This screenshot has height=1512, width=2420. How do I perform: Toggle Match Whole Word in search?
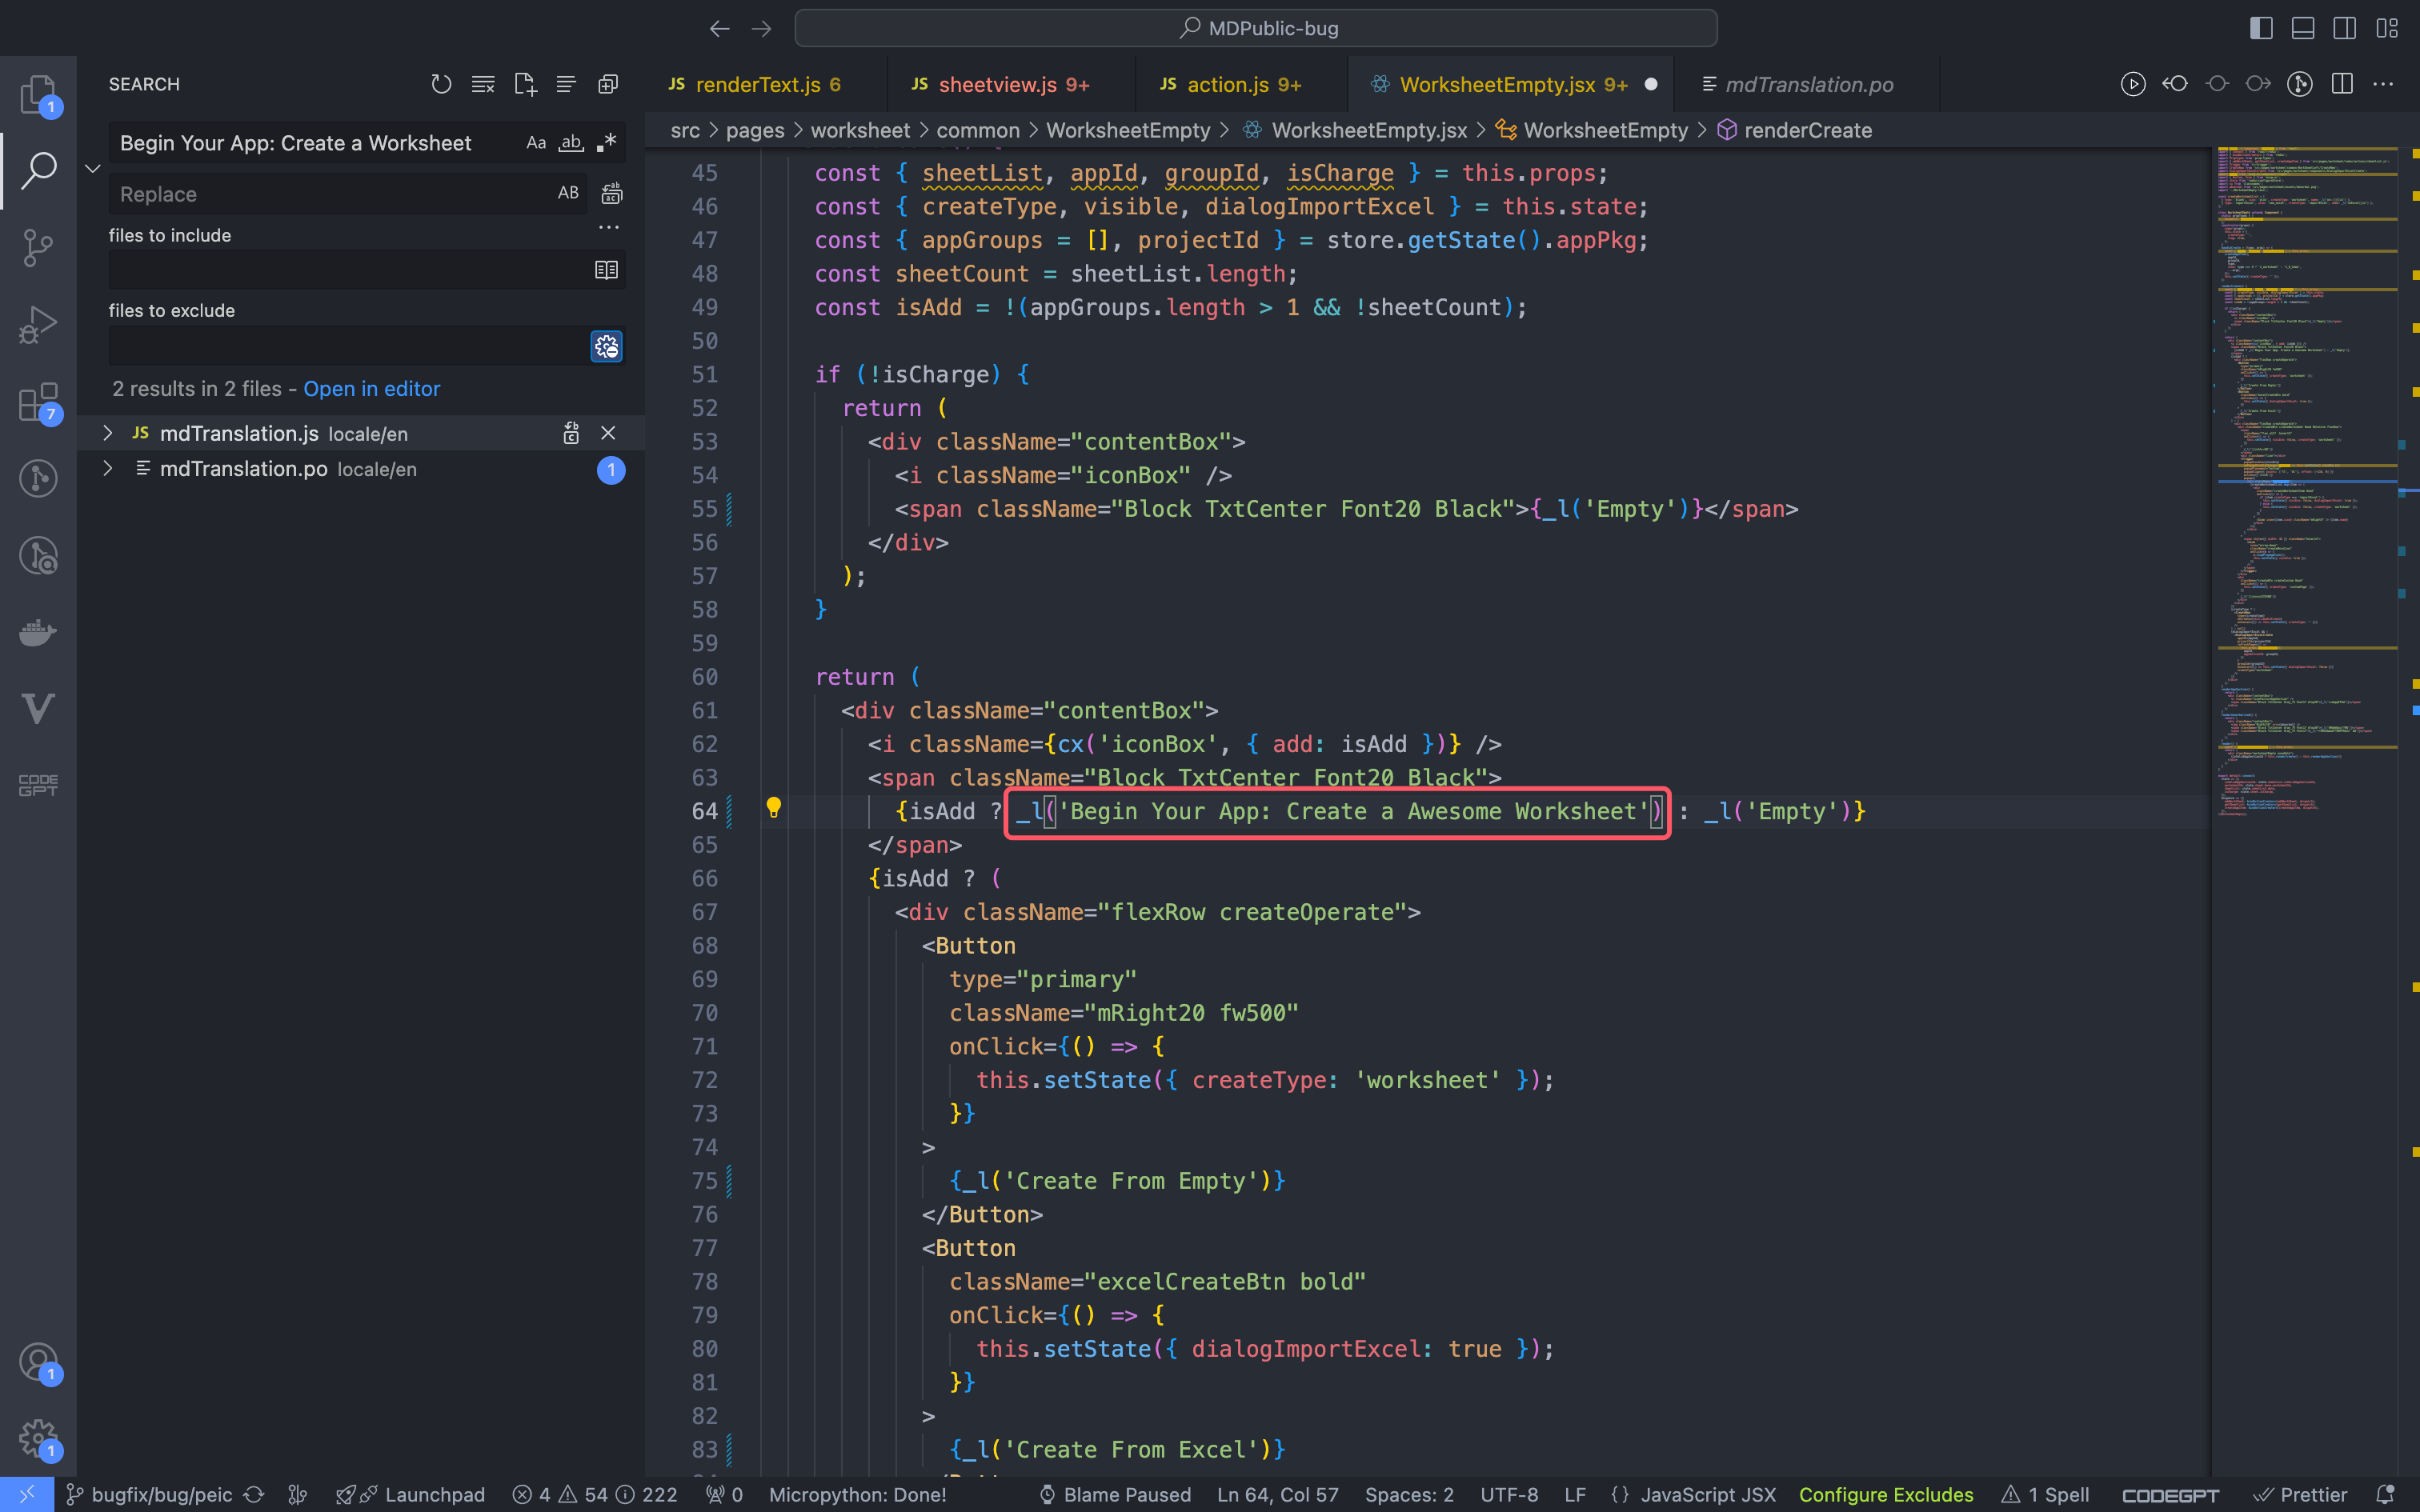point(571,143)
